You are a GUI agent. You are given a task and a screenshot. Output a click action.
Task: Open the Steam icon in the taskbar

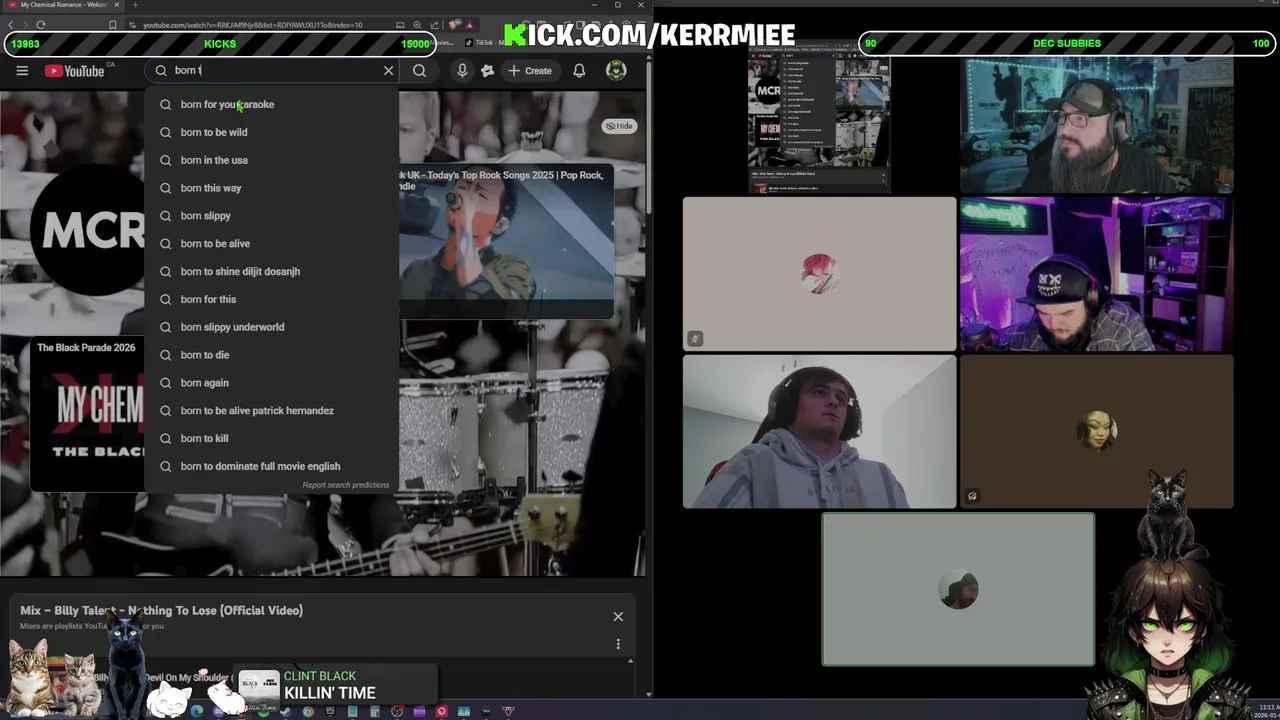pyautogui.click(x=286, y=711)
